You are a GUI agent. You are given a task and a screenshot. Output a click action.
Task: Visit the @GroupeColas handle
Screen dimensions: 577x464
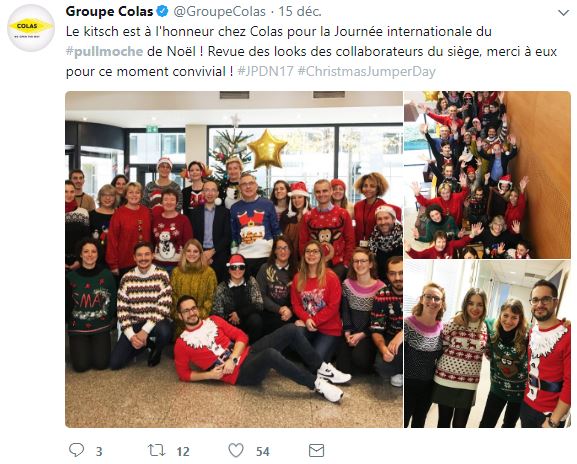point(219,12)
